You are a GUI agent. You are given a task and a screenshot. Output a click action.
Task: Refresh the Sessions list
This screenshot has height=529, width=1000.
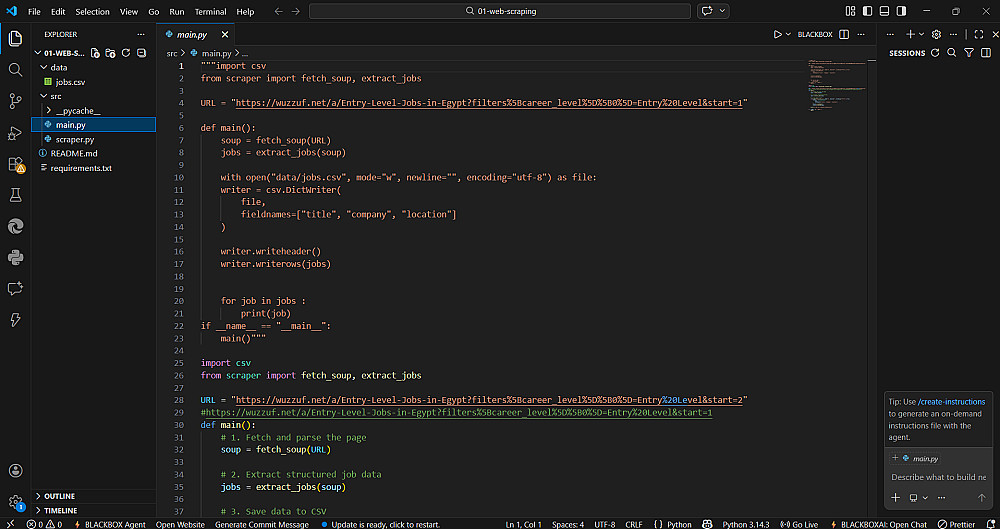935,53
